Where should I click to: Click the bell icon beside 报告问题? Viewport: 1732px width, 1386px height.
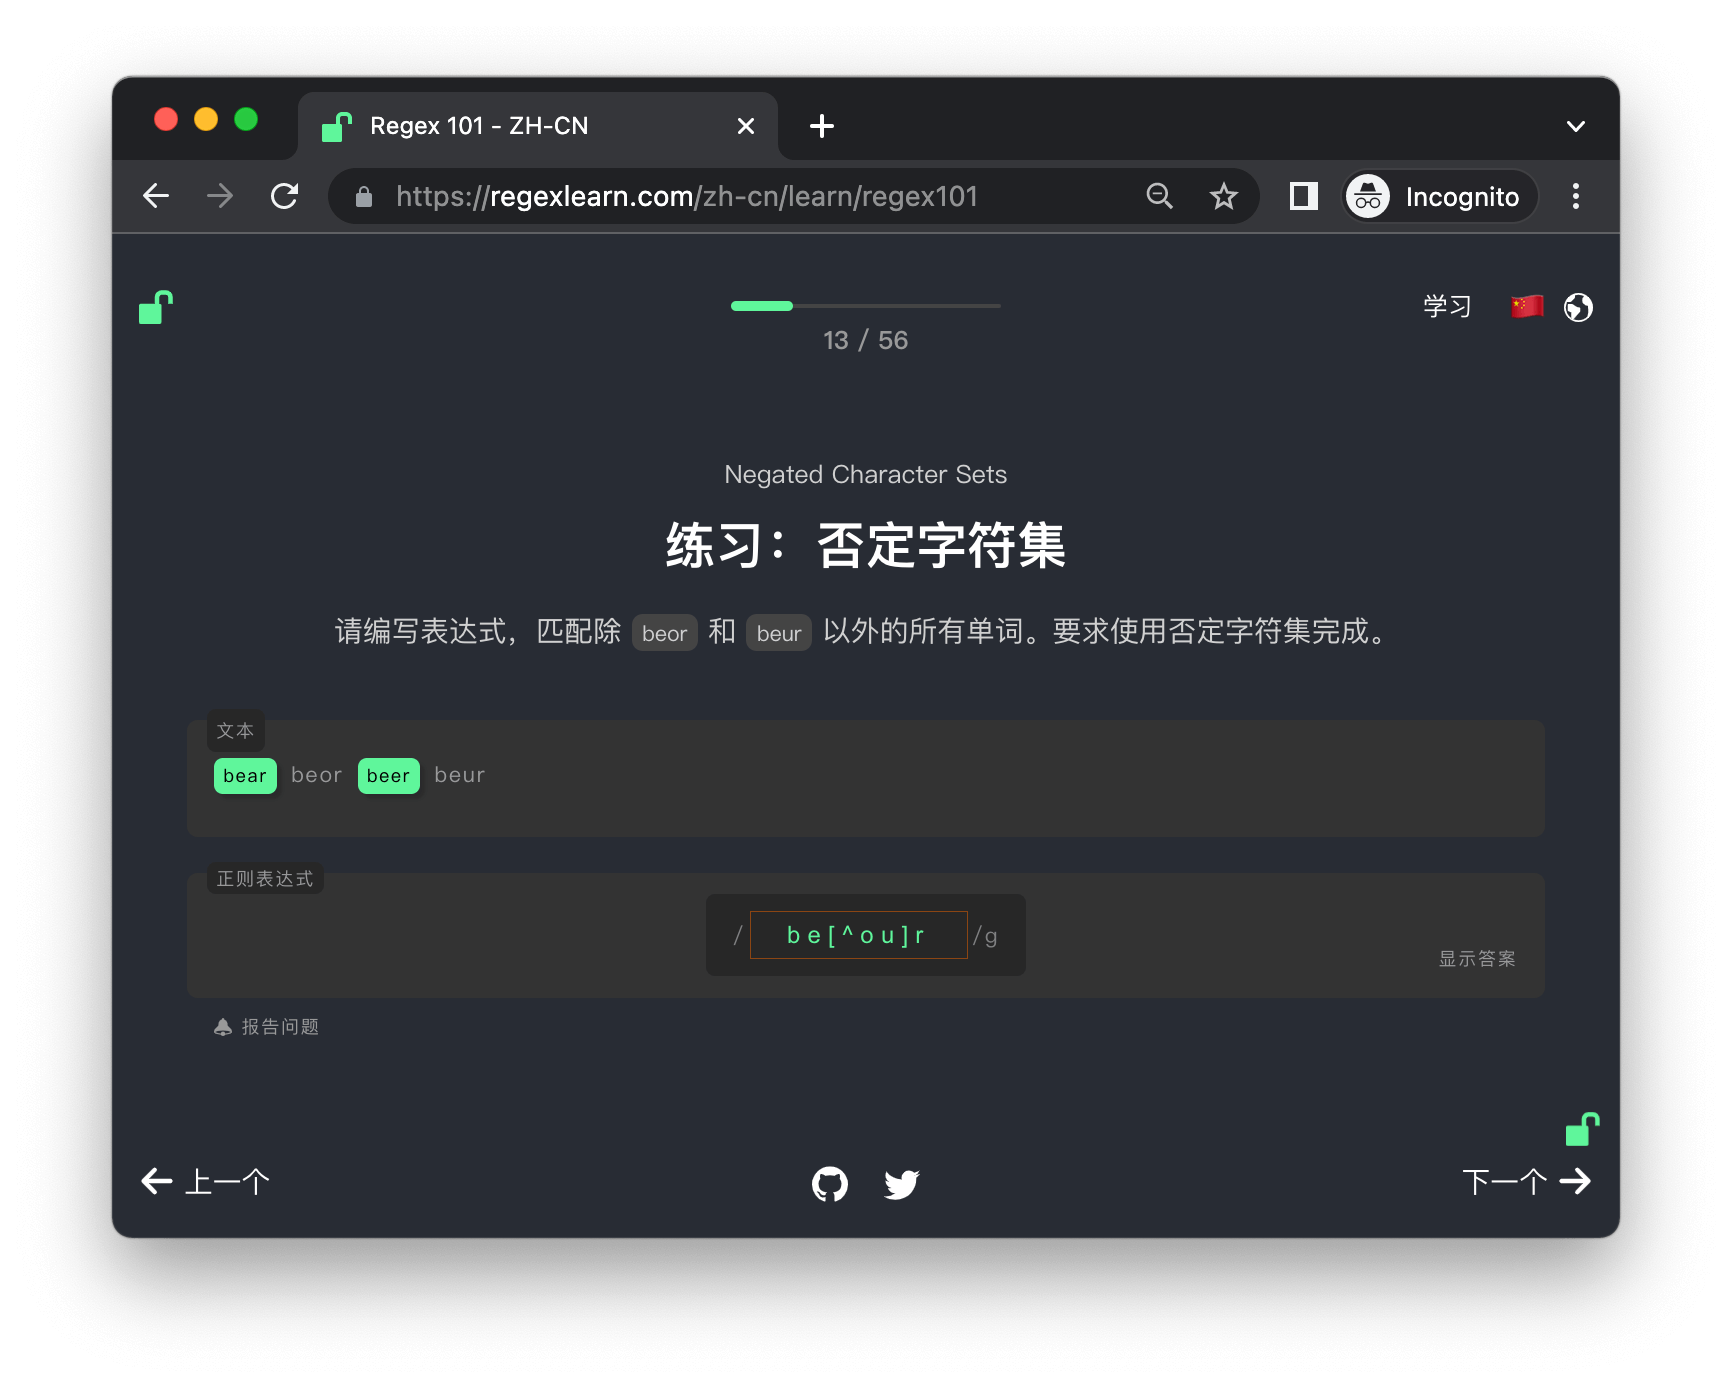[223, 1027]
